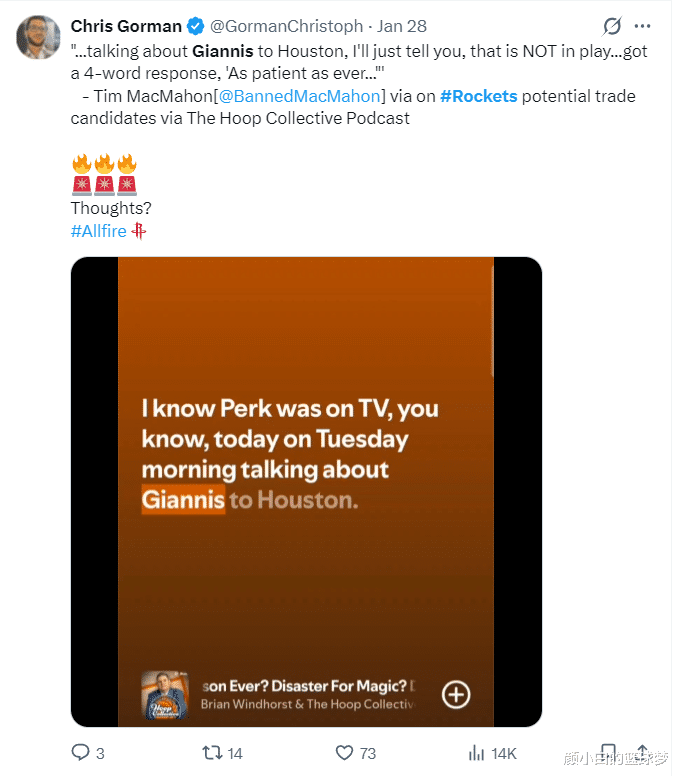
Task: Bookmark this tweet
Action: point(608,752)
